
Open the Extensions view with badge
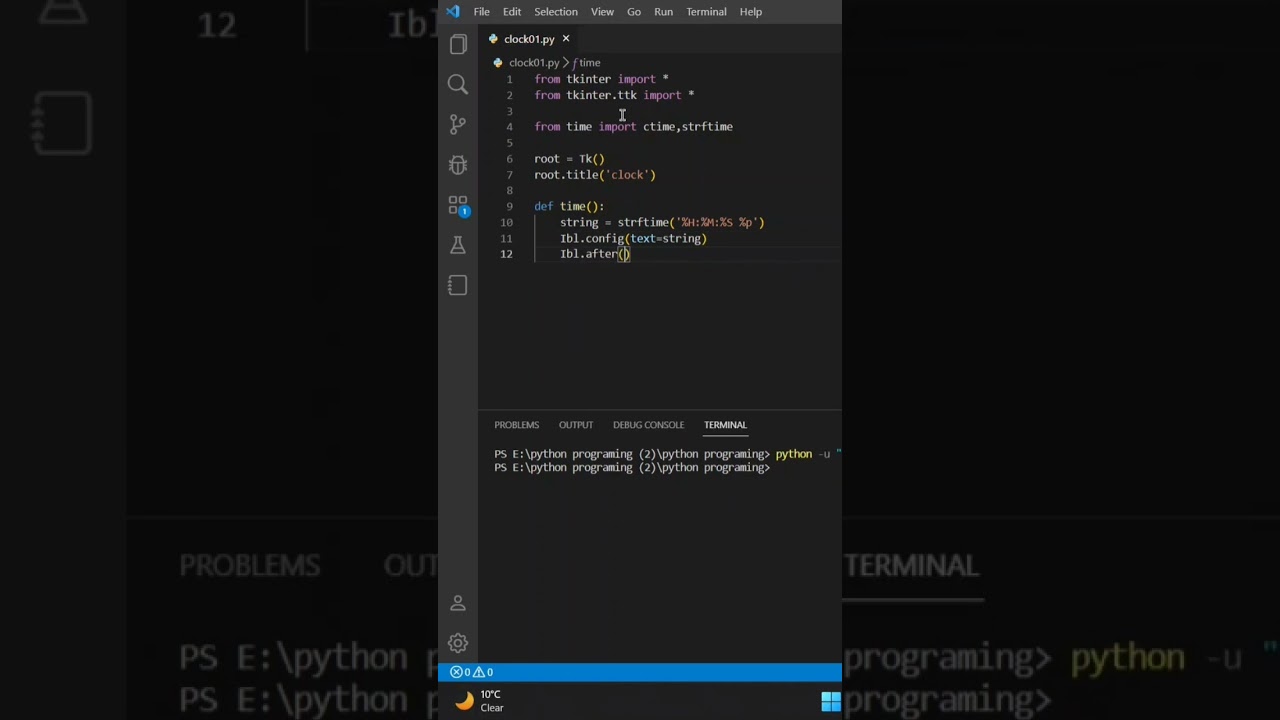point(458,206)
